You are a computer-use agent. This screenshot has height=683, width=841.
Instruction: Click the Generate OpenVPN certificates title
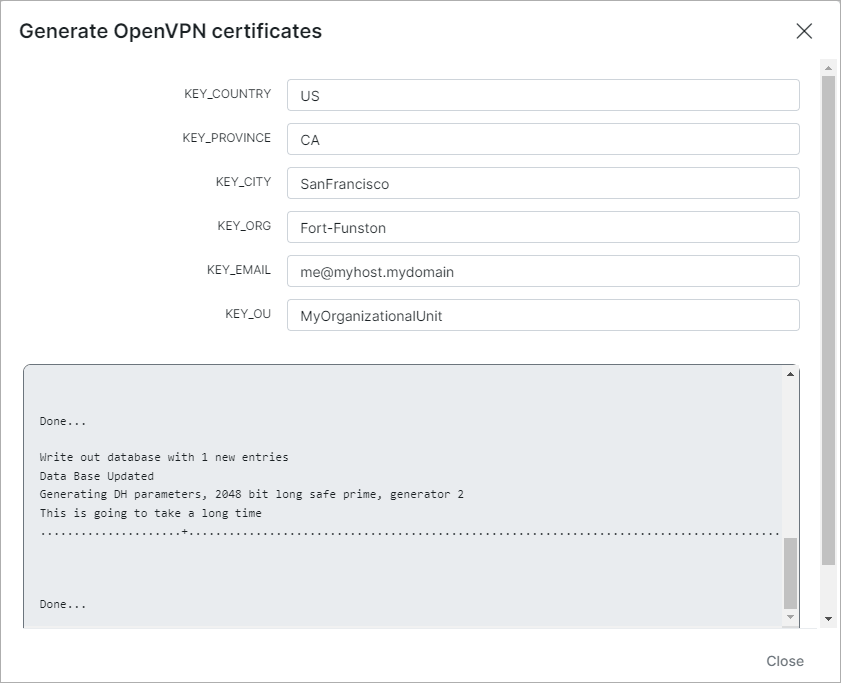click(x=170, y=31)
